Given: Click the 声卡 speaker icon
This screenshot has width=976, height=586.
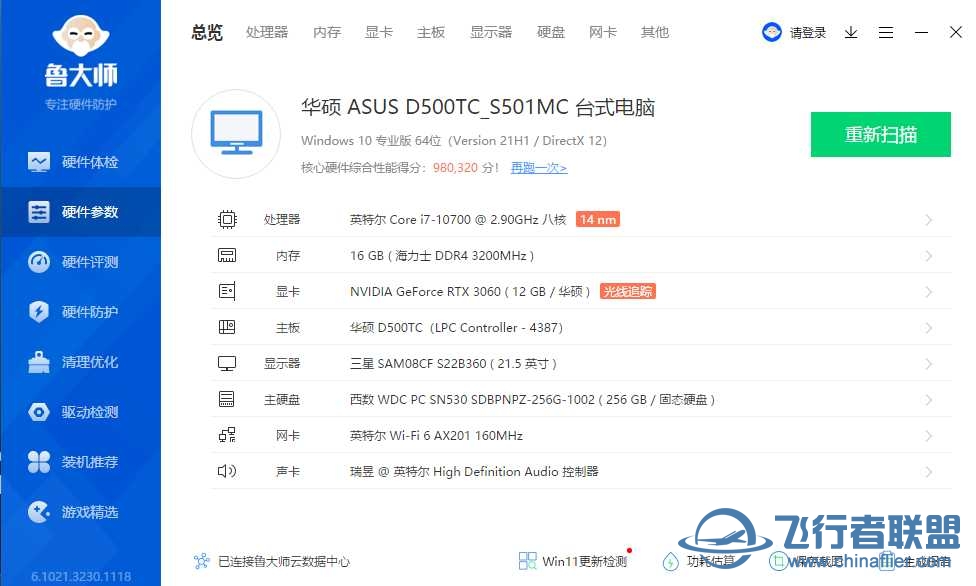Looking at the screenshot, I should click(x=227, y=471).
